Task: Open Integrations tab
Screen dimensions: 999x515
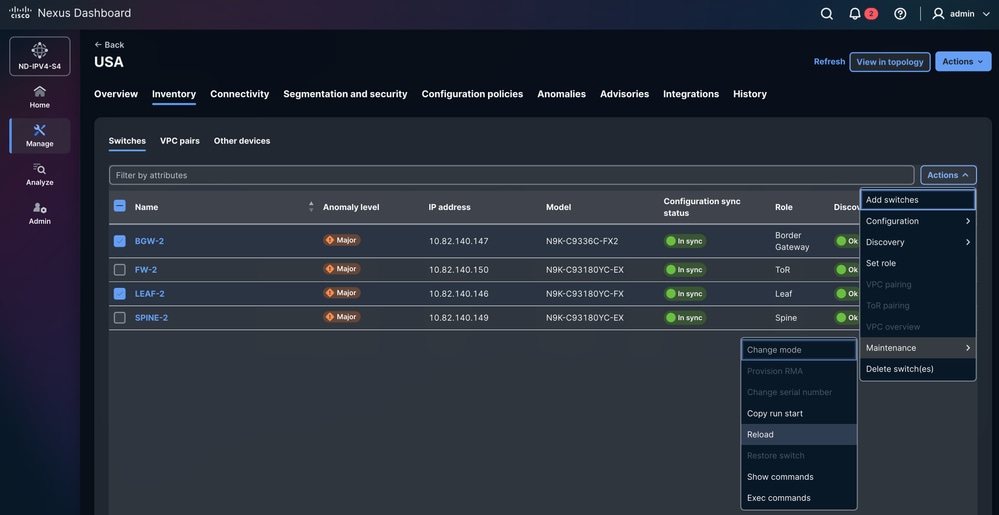Action: click(691, 94)
